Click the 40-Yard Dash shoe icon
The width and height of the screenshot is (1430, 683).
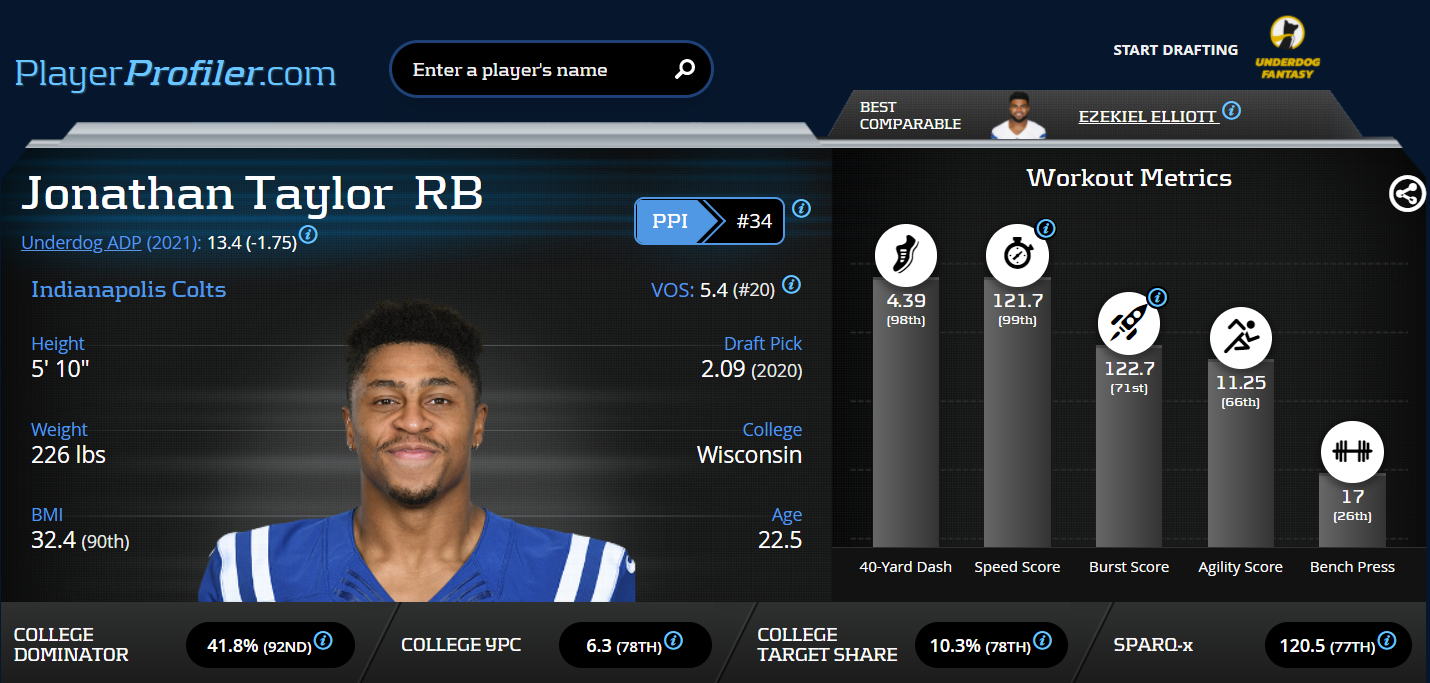905,255
